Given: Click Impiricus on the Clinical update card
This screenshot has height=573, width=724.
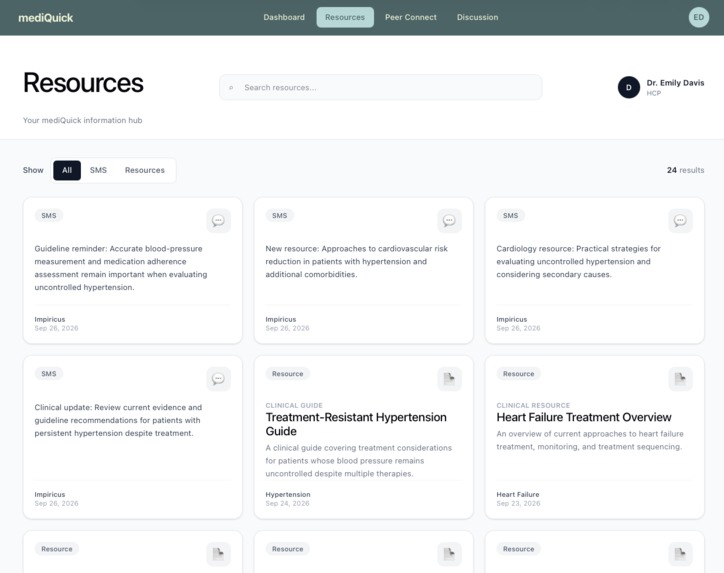Looking at the screenshot, I should (49, 495).
